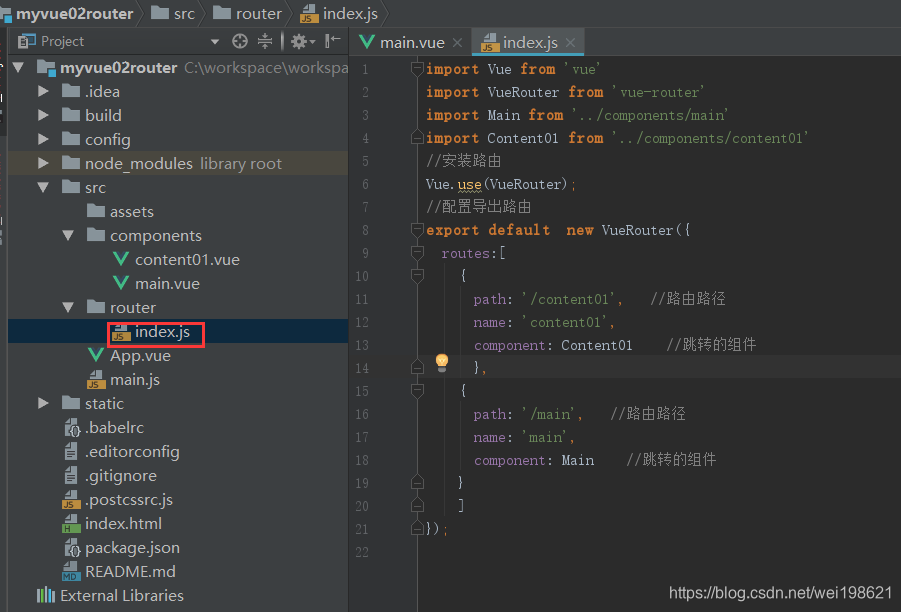901x612 pixels.
Task: Click the hide Project panel icon
Action: pos(332,41)
